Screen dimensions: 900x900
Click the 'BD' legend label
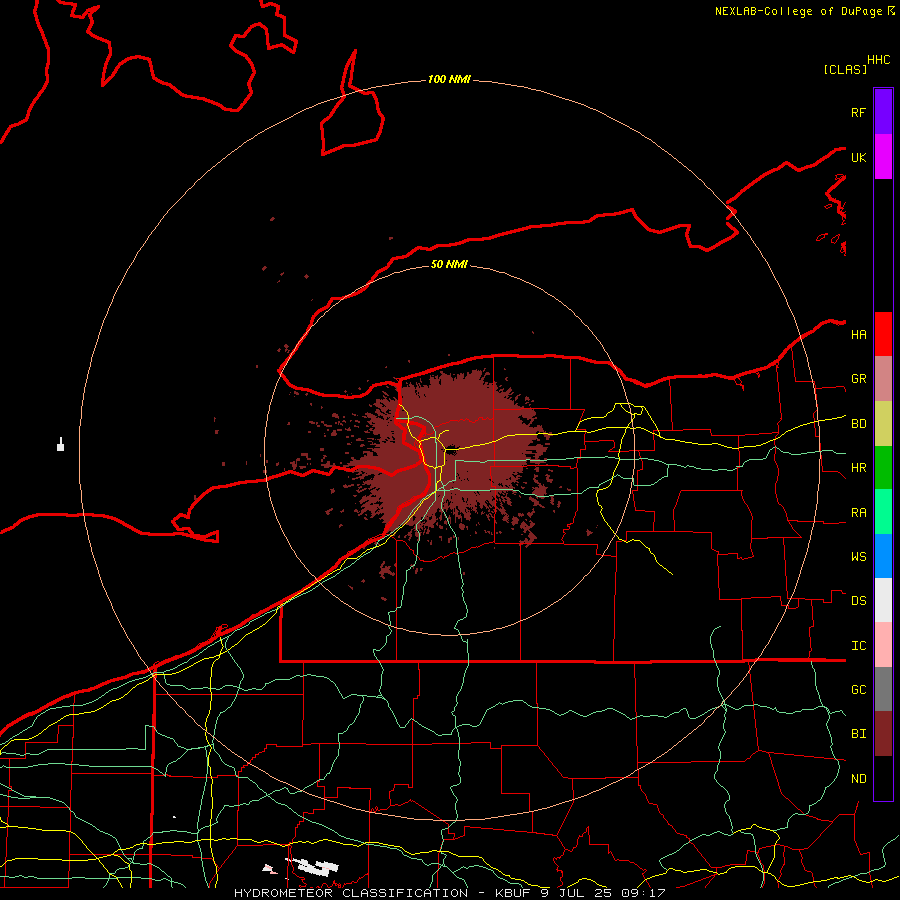pos(859,424)
